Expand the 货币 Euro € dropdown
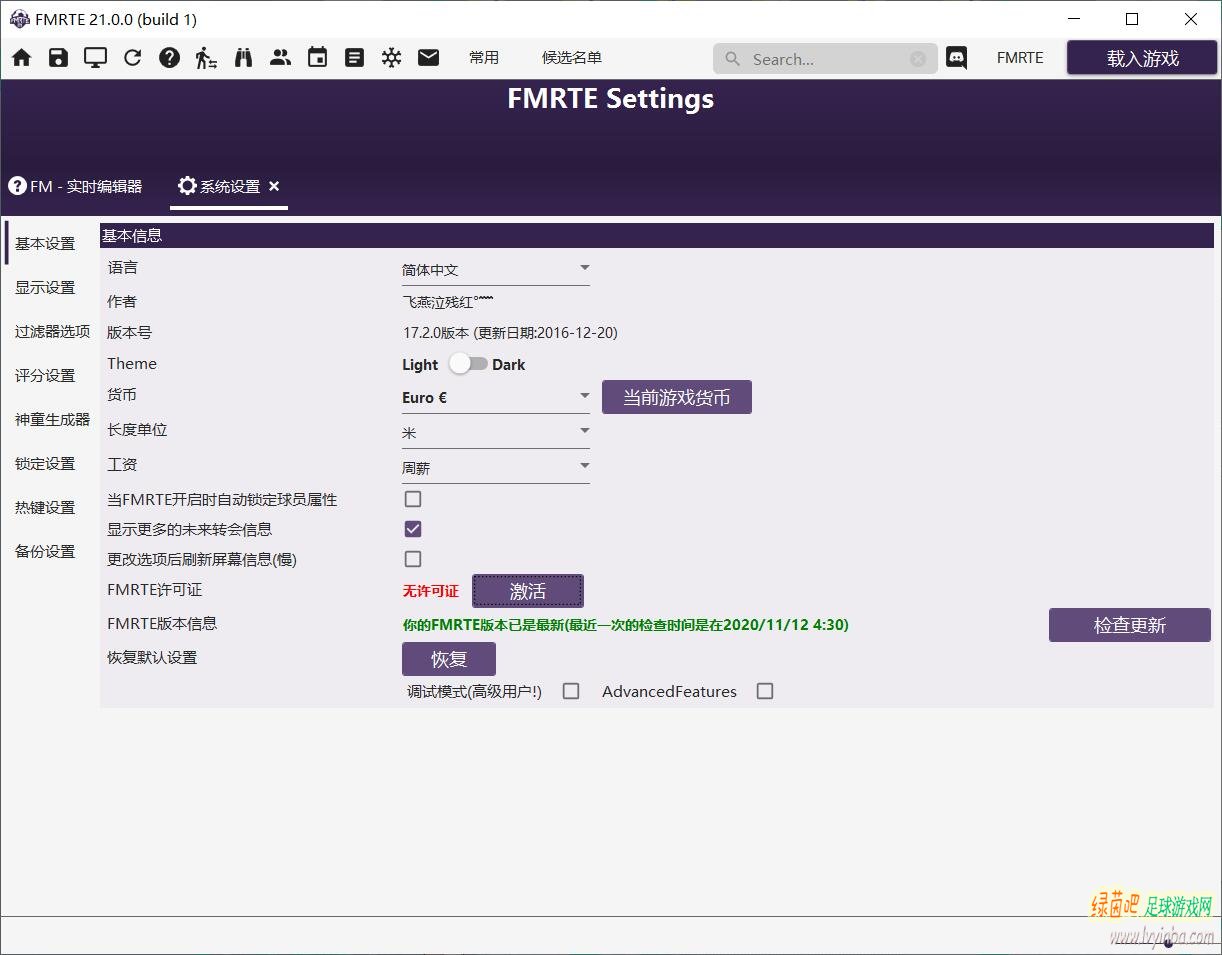1222x955 pixels. 496,397
